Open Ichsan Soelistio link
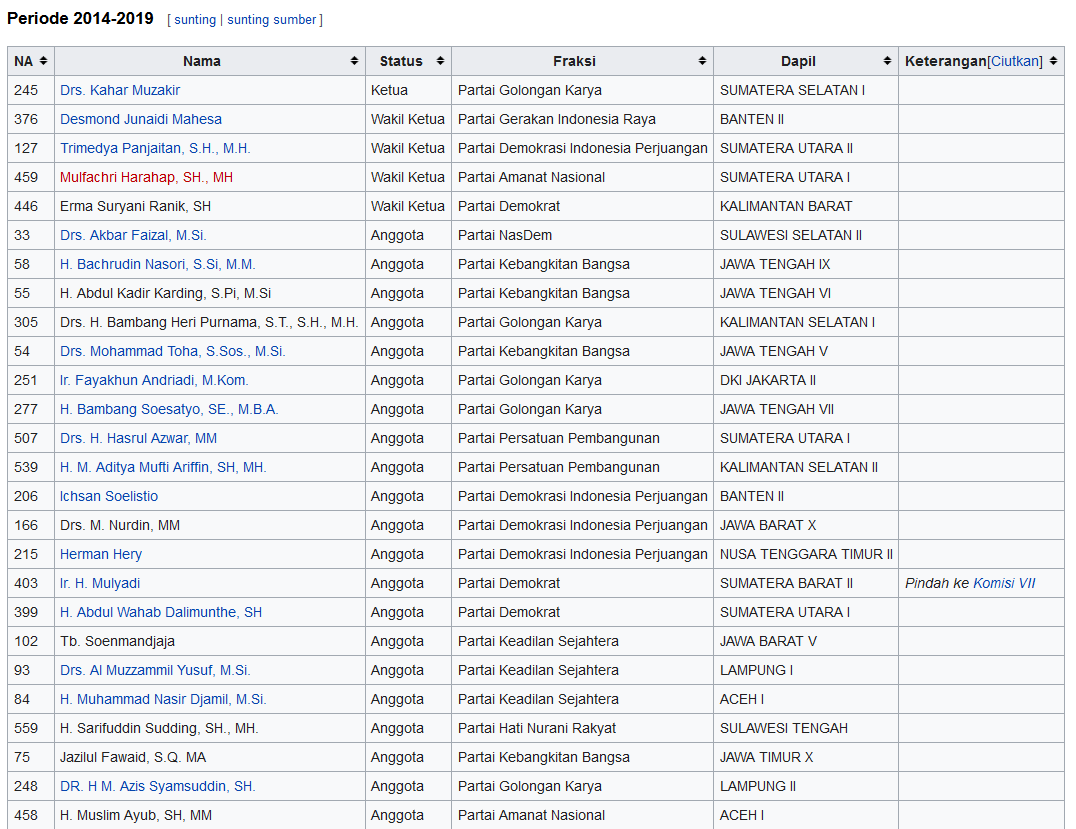This screenshot has width=1076, height=829. point(108,496)
